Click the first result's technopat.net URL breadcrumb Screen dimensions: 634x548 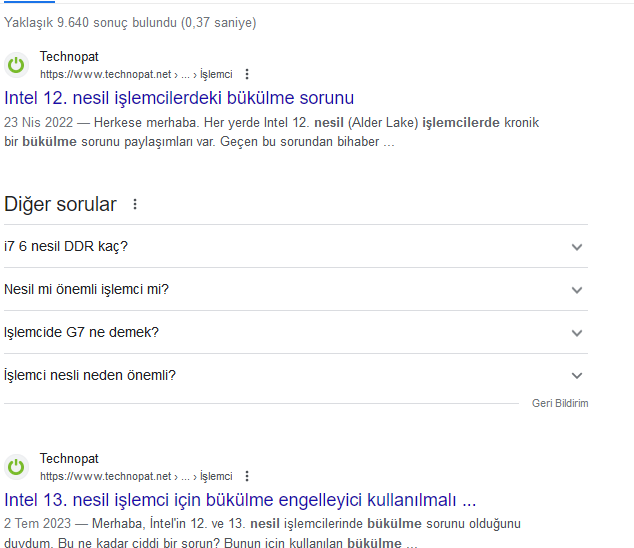[x=136, y=74]
